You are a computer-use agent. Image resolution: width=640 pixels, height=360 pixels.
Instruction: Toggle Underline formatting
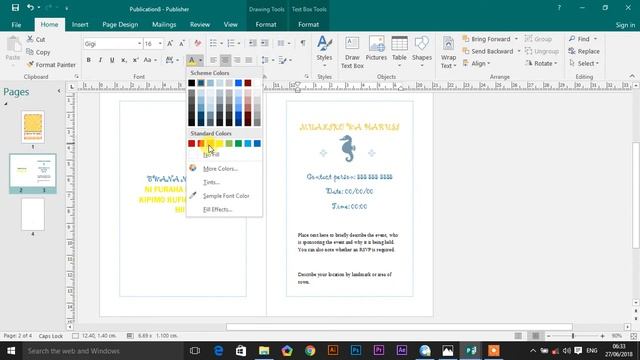tap(112, 60)
